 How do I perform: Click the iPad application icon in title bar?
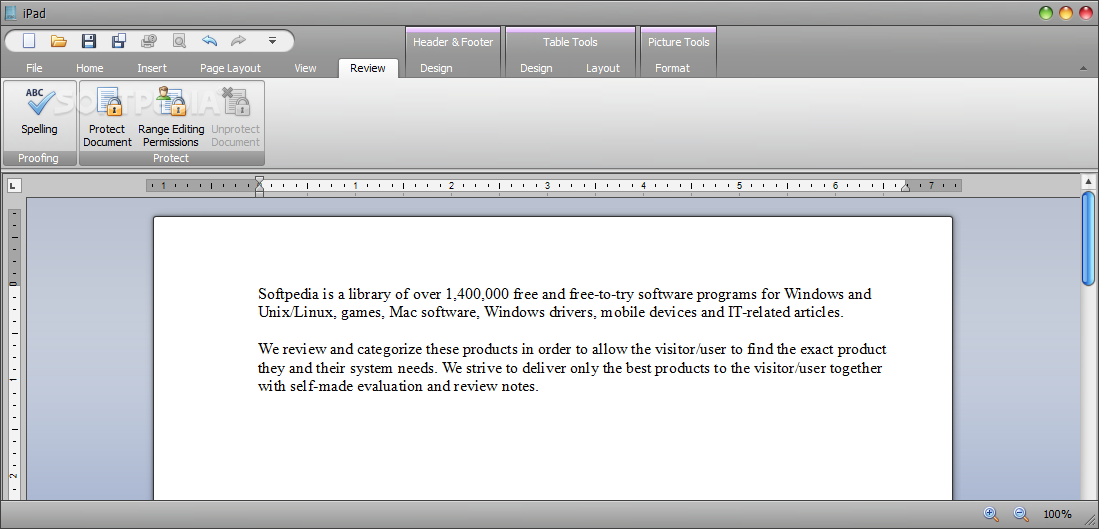(11, 13)
